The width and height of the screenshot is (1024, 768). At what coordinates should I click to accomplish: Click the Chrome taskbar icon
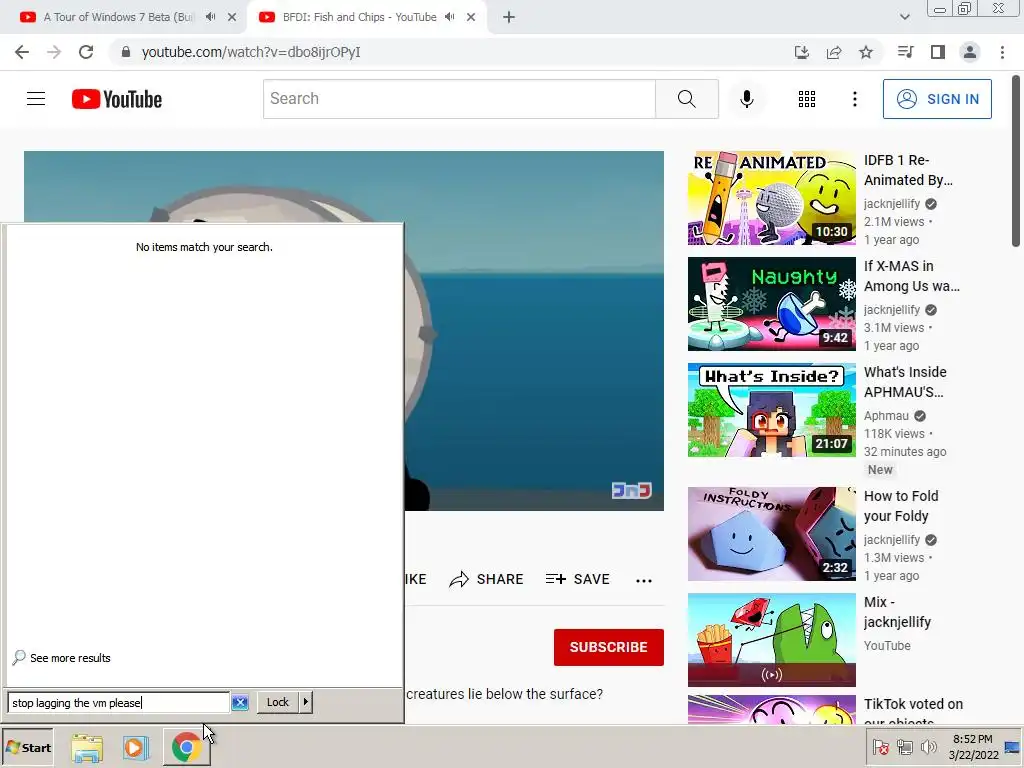coord(186,748)
